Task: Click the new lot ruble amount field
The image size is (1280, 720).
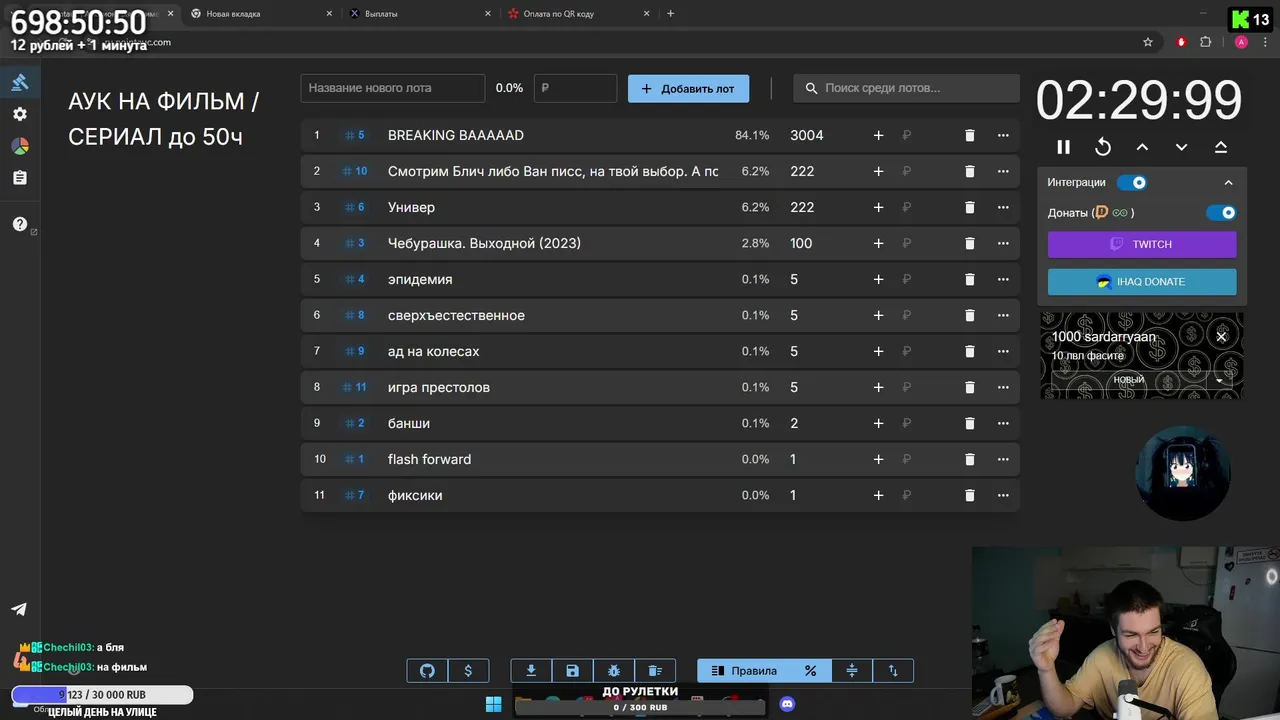Action: (575, 88)
